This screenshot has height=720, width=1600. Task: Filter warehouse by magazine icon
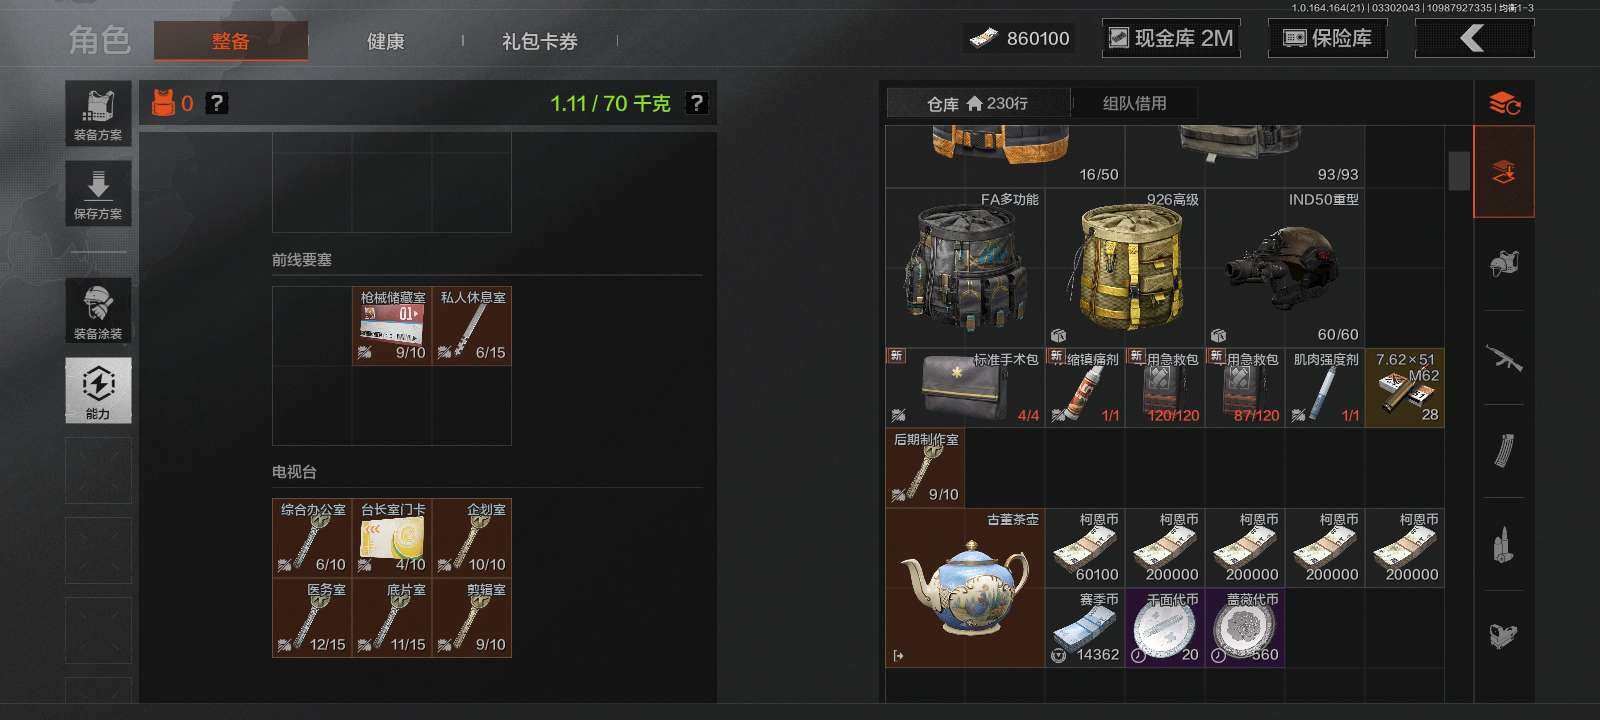click(1504, 451)
